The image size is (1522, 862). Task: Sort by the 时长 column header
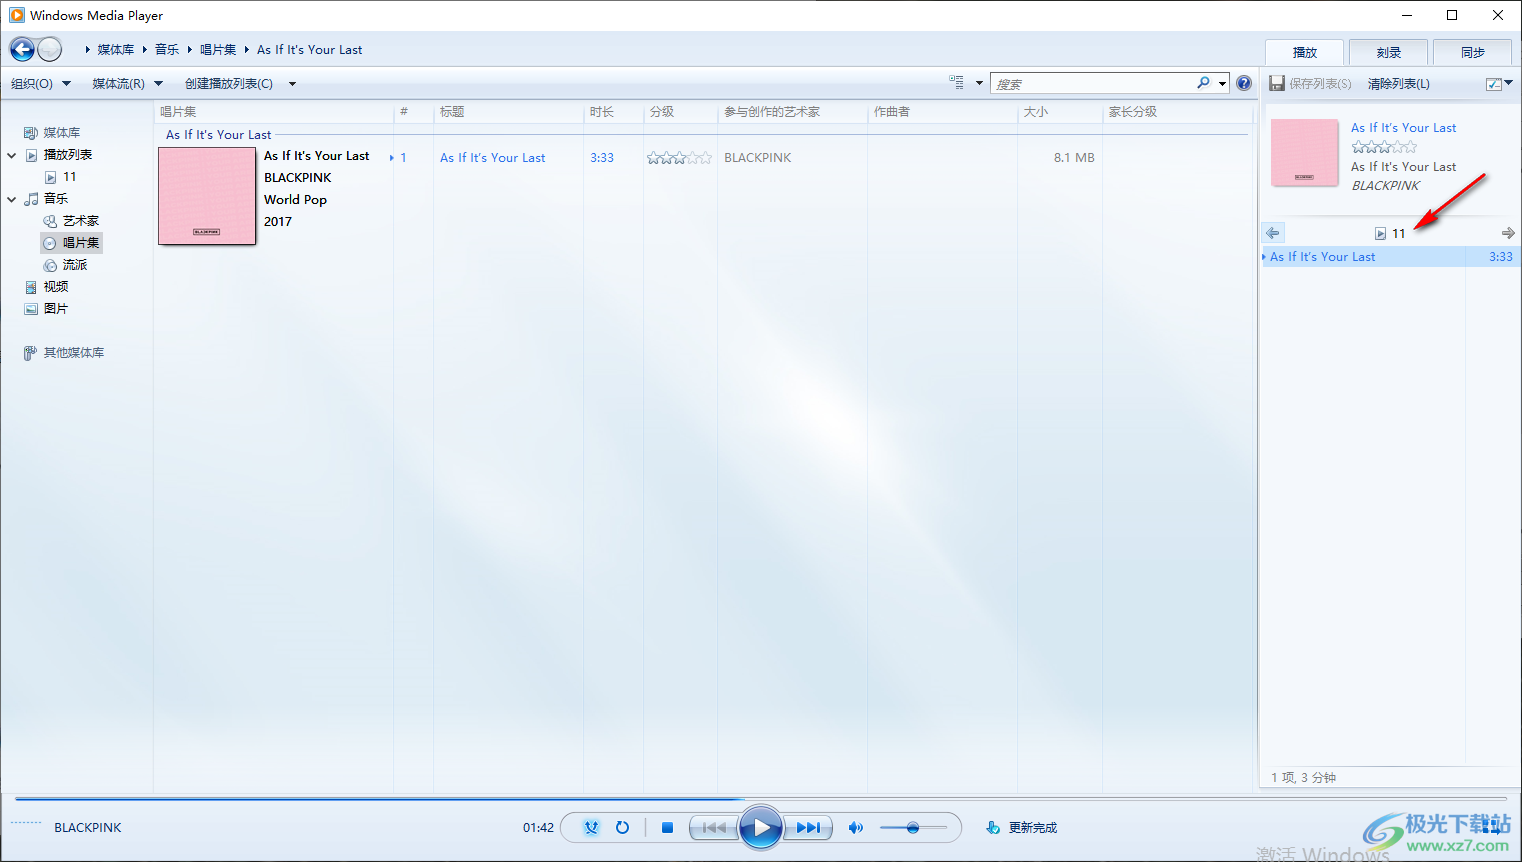pyautogui.click(x=613, y=112)
